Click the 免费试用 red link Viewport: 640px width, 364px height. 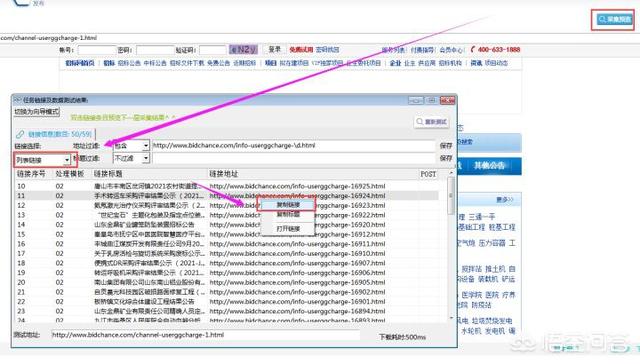(301, 49)
